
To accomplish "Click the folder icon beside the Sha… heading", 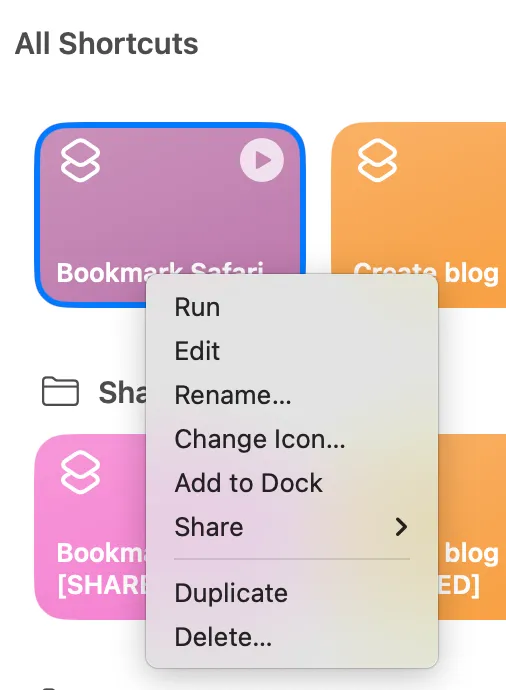I will [x=60, y=391].
